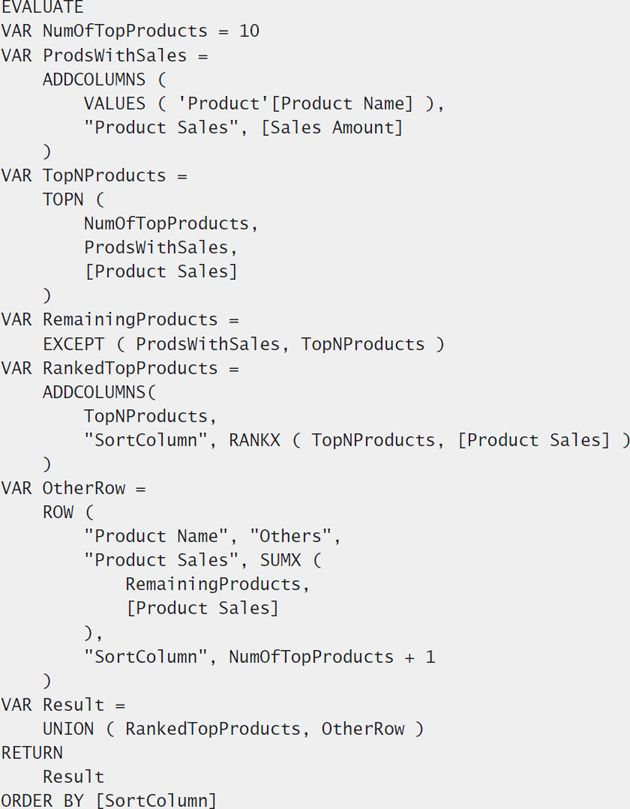This screenshot has width=630, height=809.
Task: Click ORDER BY [SortColumn] clause
Action: [109, 800]
